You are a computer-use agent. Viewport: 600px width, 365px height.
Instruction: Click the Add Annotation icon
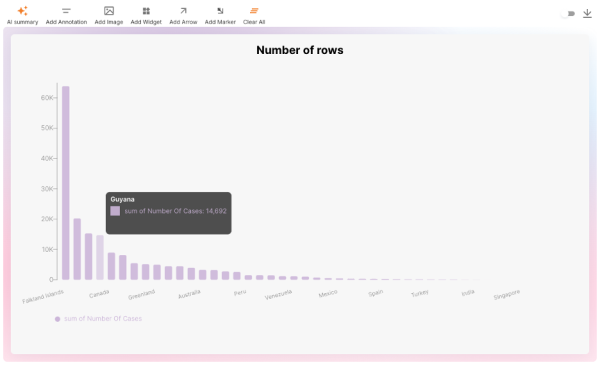66,11
